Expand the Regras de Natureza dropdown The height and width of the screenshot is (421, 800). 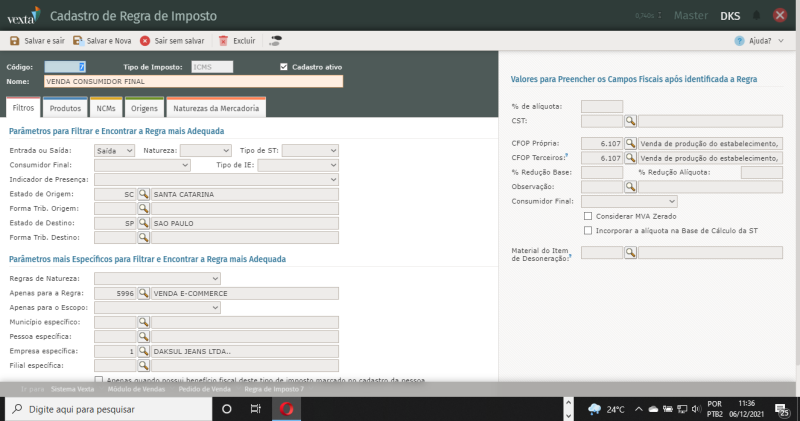coord(157,278)
